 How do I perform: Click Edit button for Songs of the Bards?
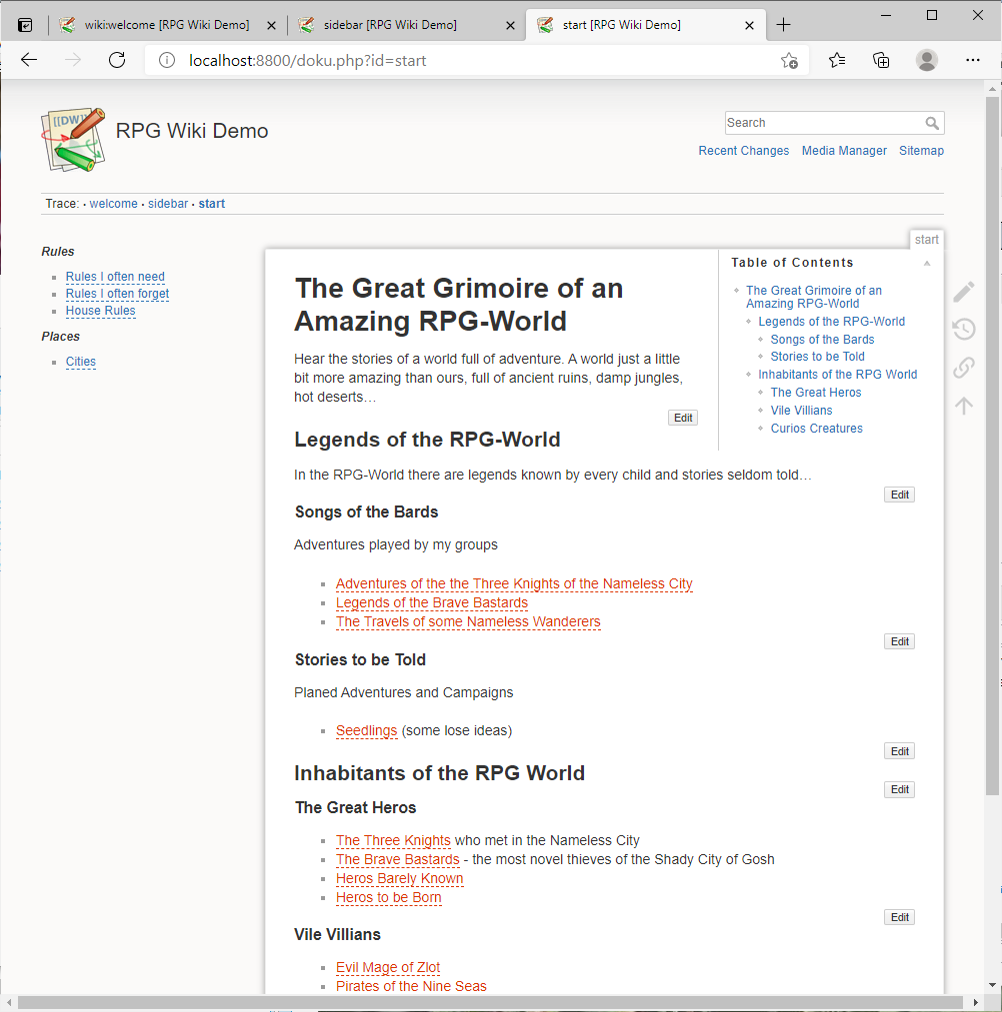[899, 641]
